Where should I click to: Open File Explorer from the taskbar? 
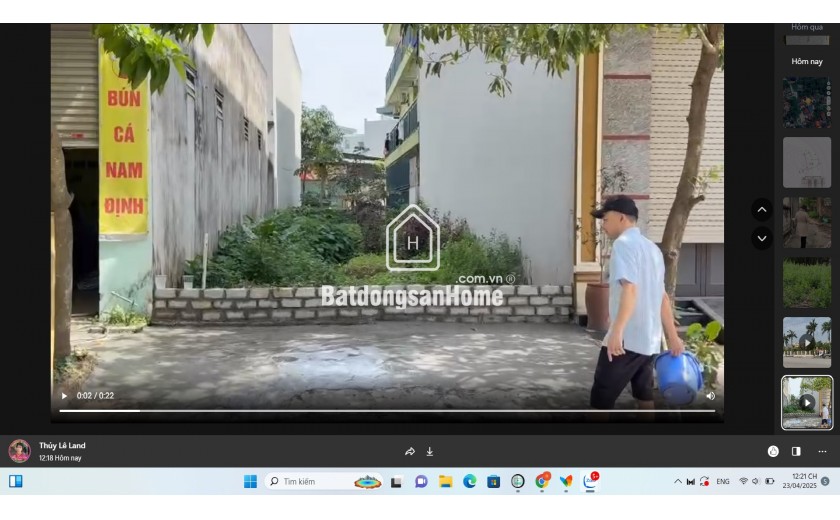coord(445,481)
